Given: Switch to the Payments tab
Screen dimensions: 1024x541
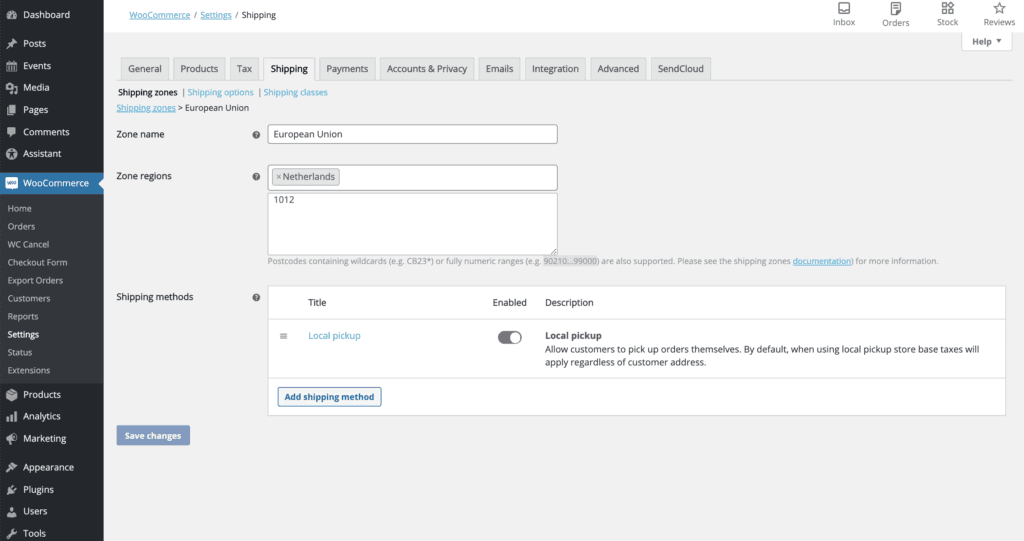Looking at the screenshot, I should coord(347,69).
